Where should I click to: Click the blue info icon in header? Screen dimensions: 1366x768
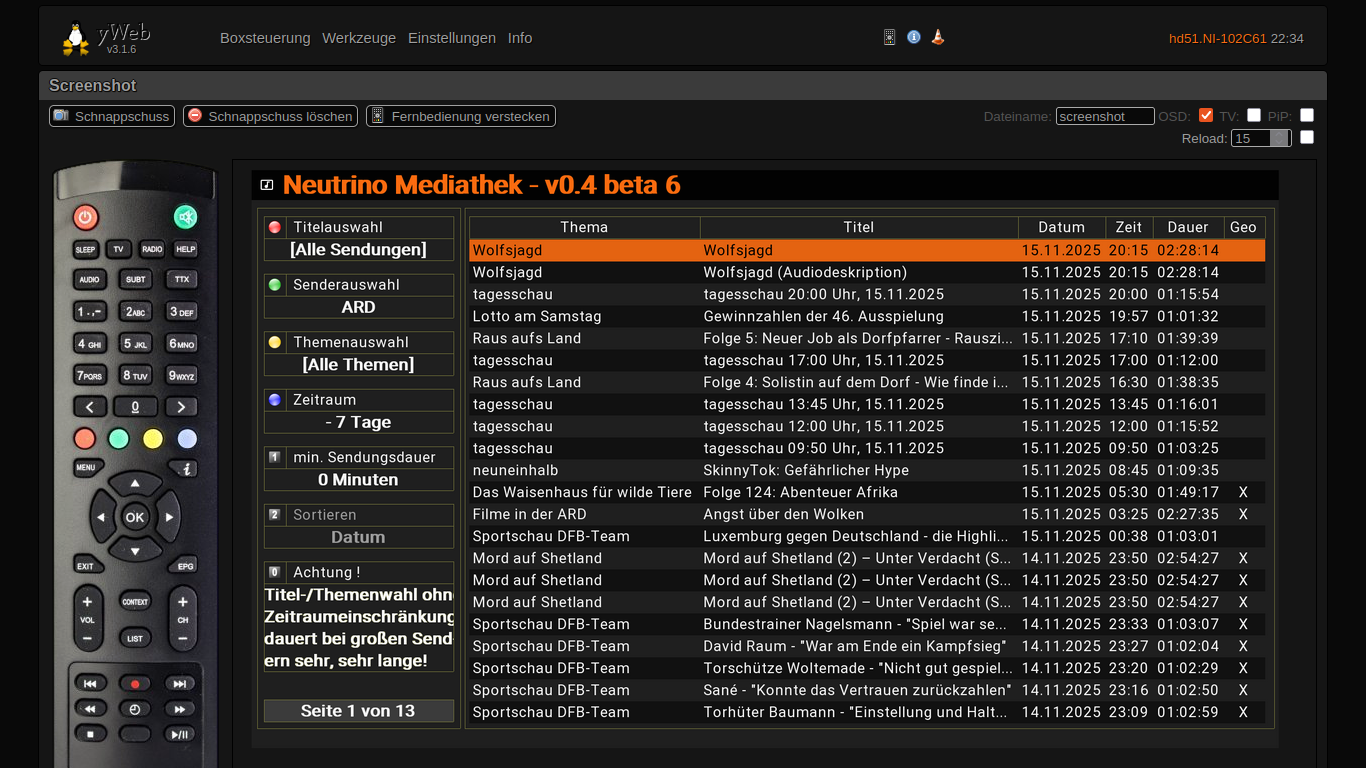[913, 37]
